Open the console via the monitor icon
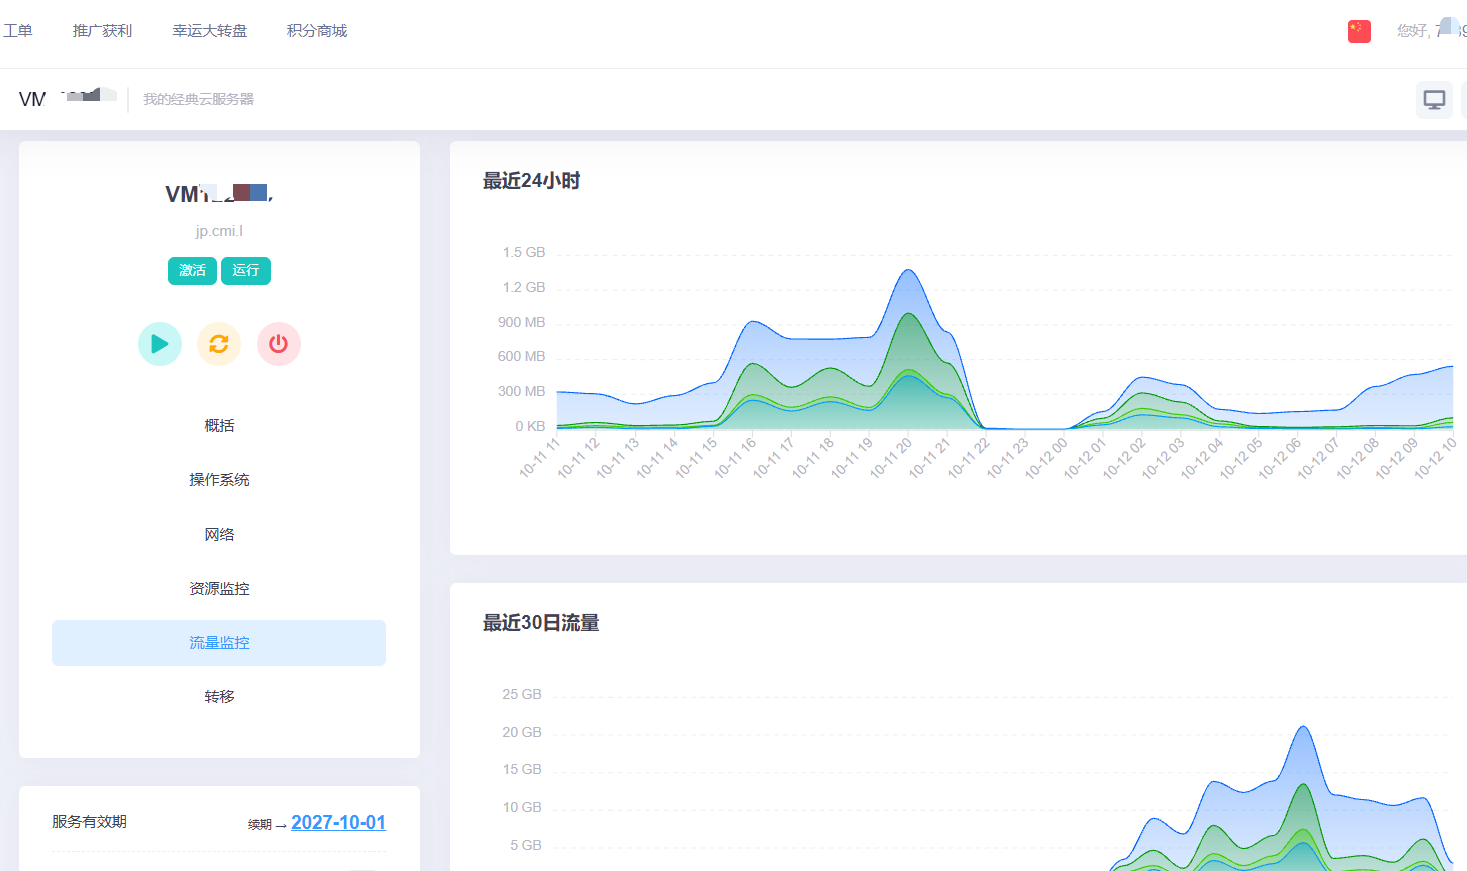This screenshot has height=871, width=1467. point(1434,100)
